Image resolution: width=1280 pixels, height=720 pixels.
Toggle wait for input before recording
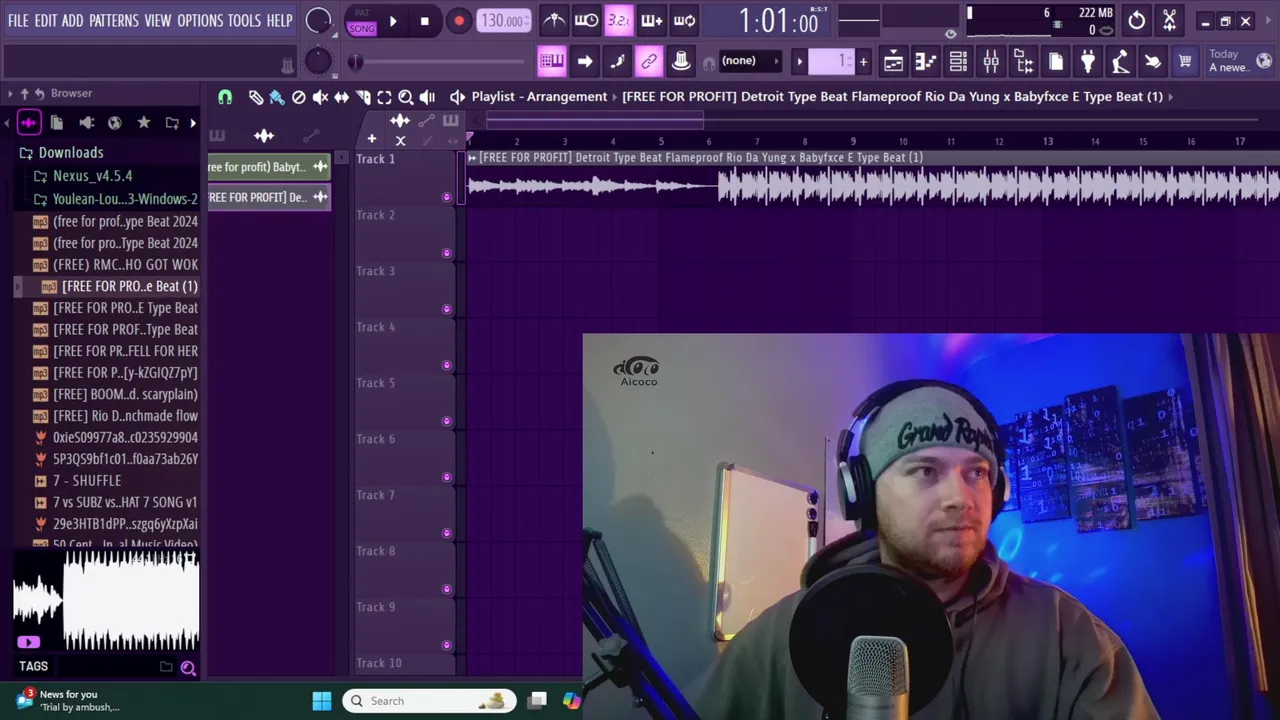586,20
